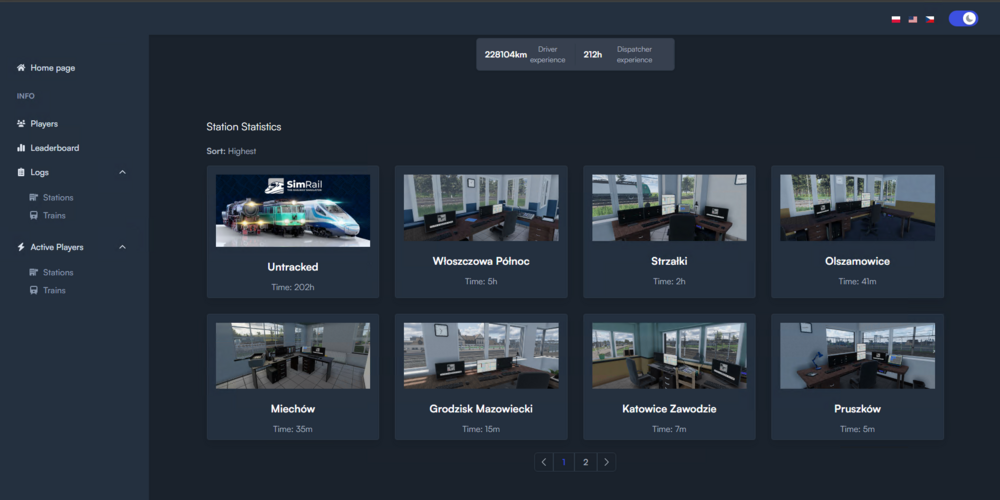Screen dimensions: 1000x500
Task: Select the US flag for English
Action: point(913,19)
